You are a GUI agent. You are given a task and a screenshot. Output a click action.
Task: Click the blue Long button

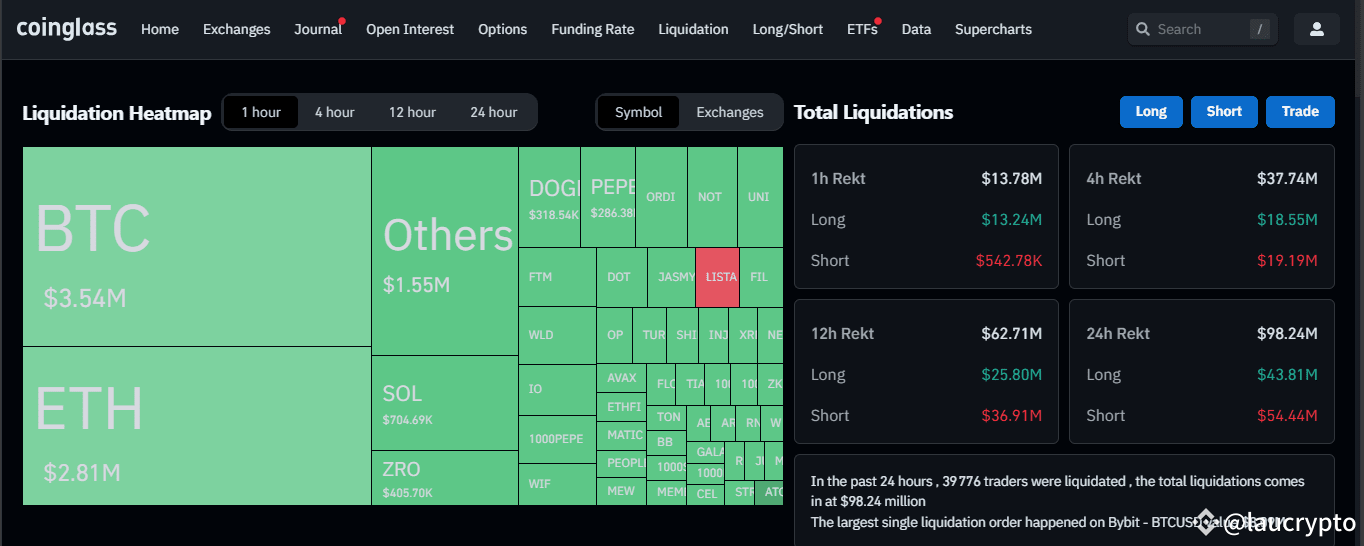tap(1151, 112)
